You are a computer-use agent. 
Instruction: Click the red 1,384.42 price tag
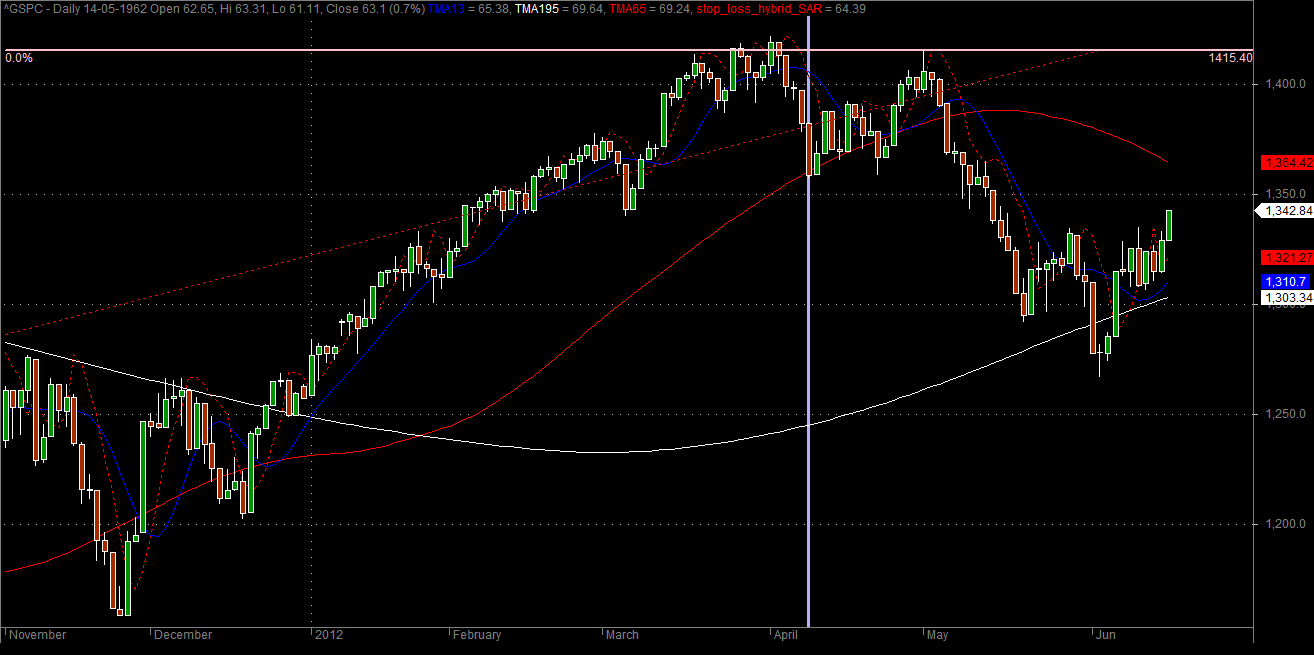pyautogui.click(x=1287, y=162)
